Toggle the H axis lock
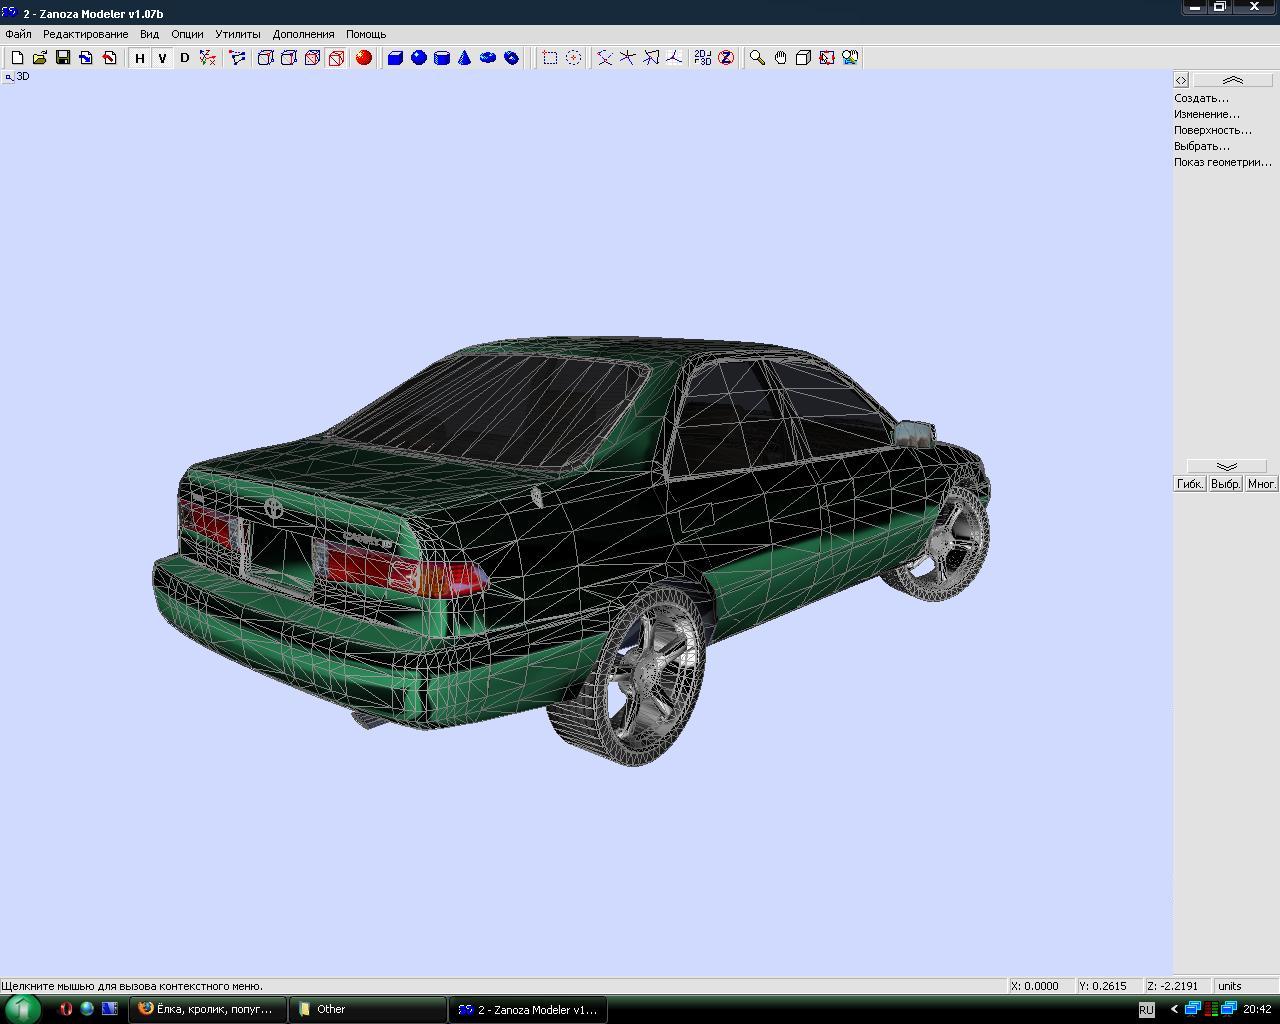 click(x=140, y=58)
